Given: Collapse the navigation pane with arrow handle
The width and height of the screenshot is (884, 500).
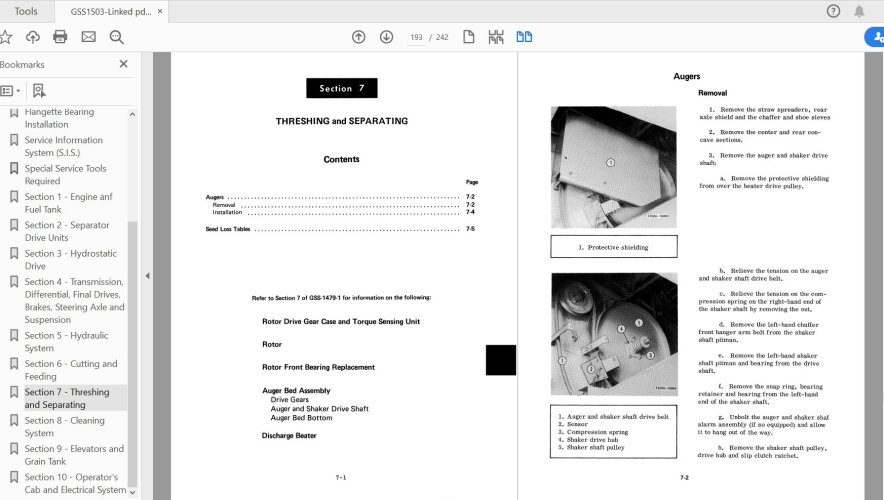Looking at the screenshot, I should tap(148, 276).
